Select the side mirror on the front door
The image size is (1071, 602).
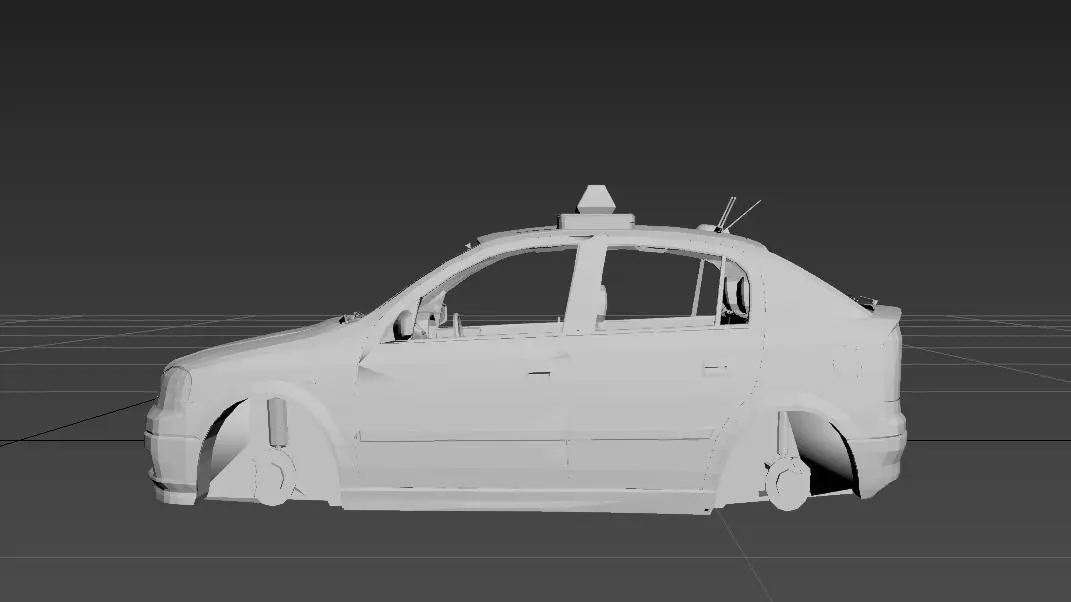pyautogui.click(x=403, y=325)
